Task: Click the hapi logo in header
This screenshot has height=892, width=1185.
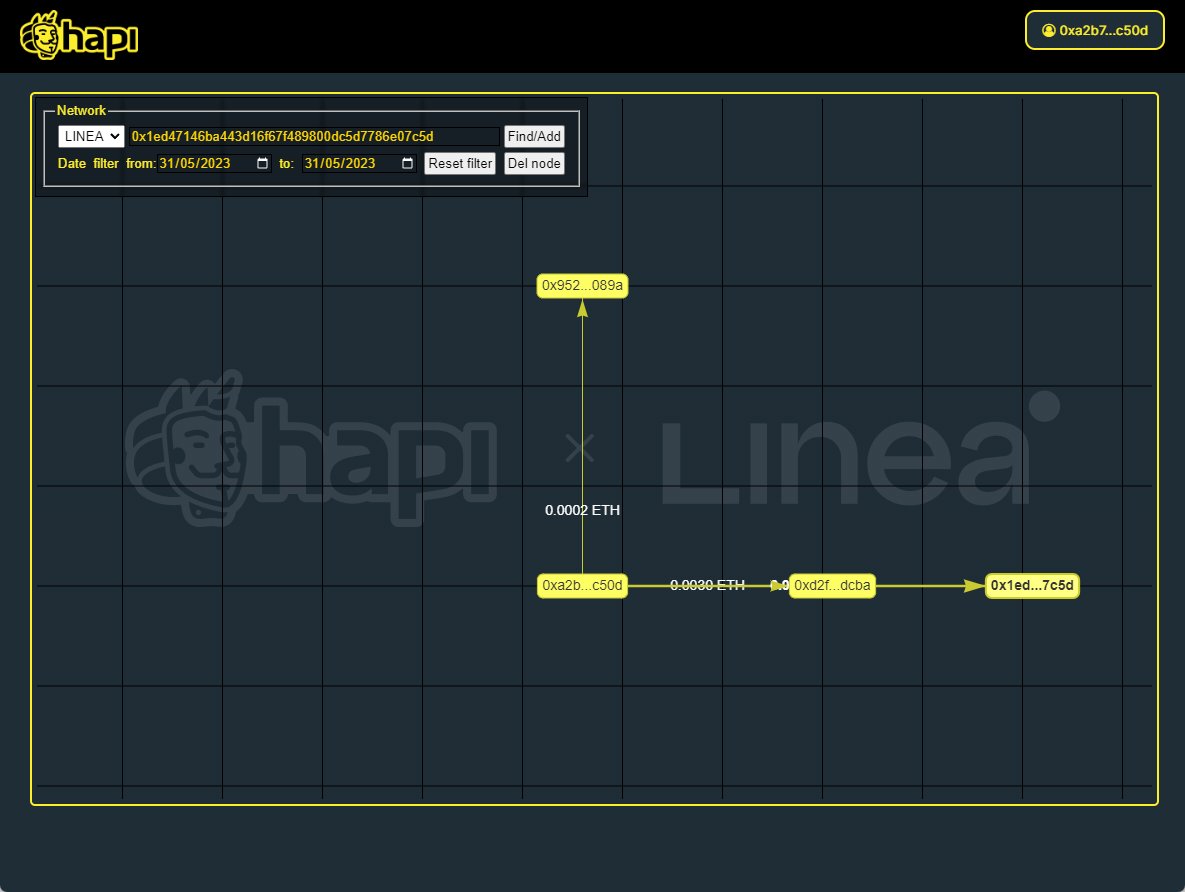Action: (79, 36)
